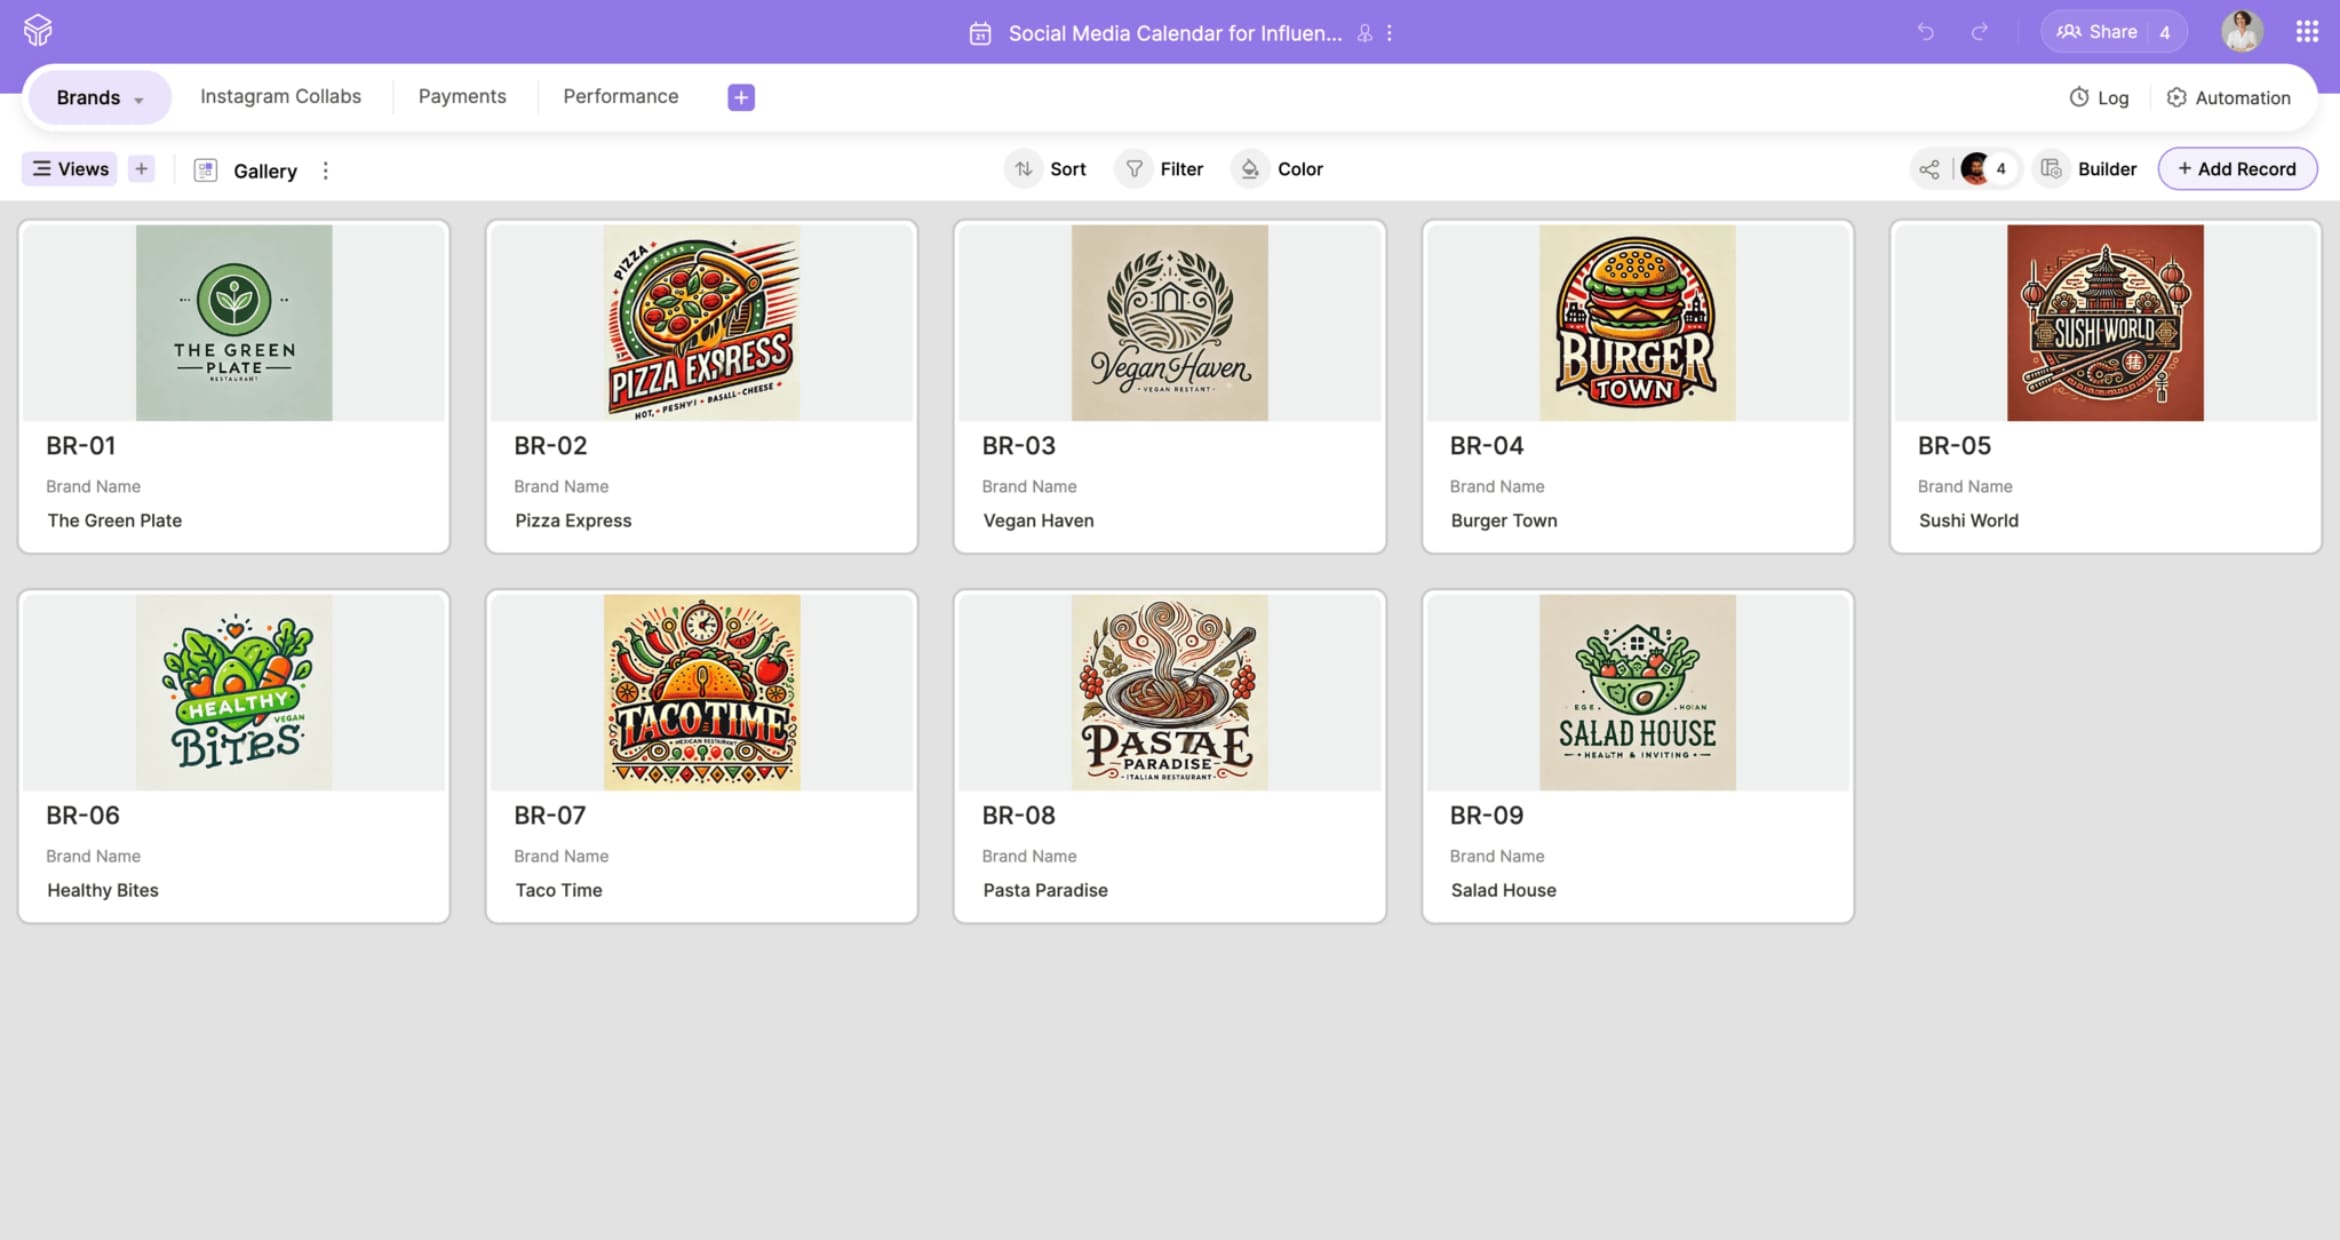Click the undo arrow icon
The image size is (2340, 1240).
click(x=1925, y=32)
